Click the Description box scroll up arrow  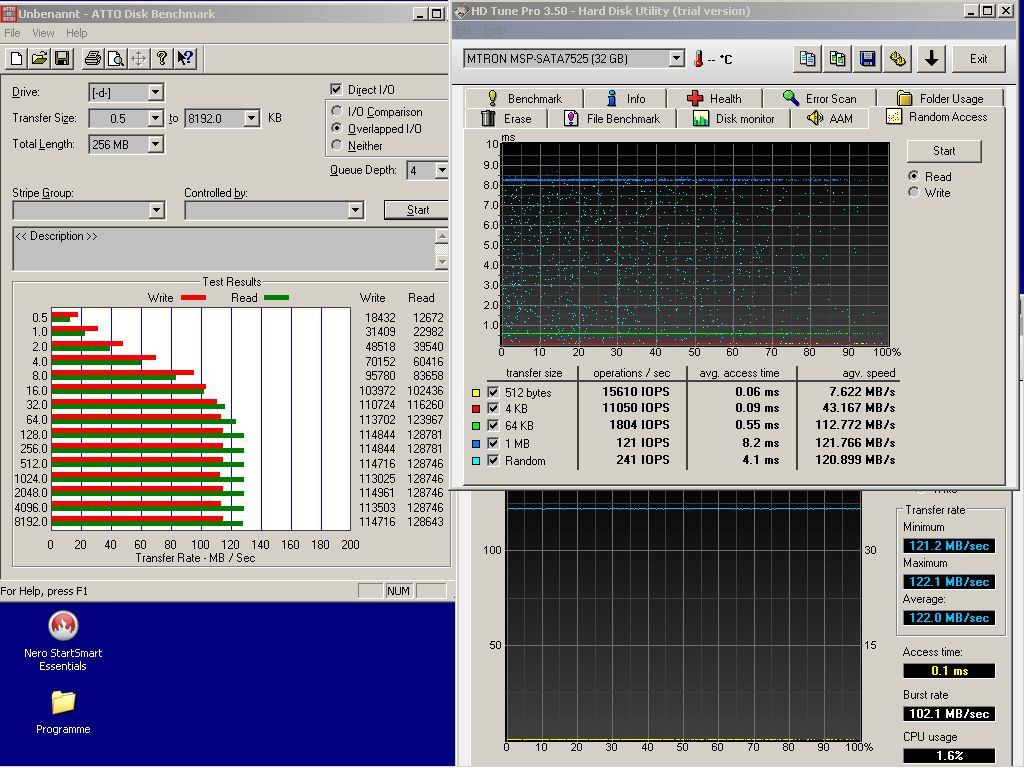pyautogui.click(x=442, y=236)
